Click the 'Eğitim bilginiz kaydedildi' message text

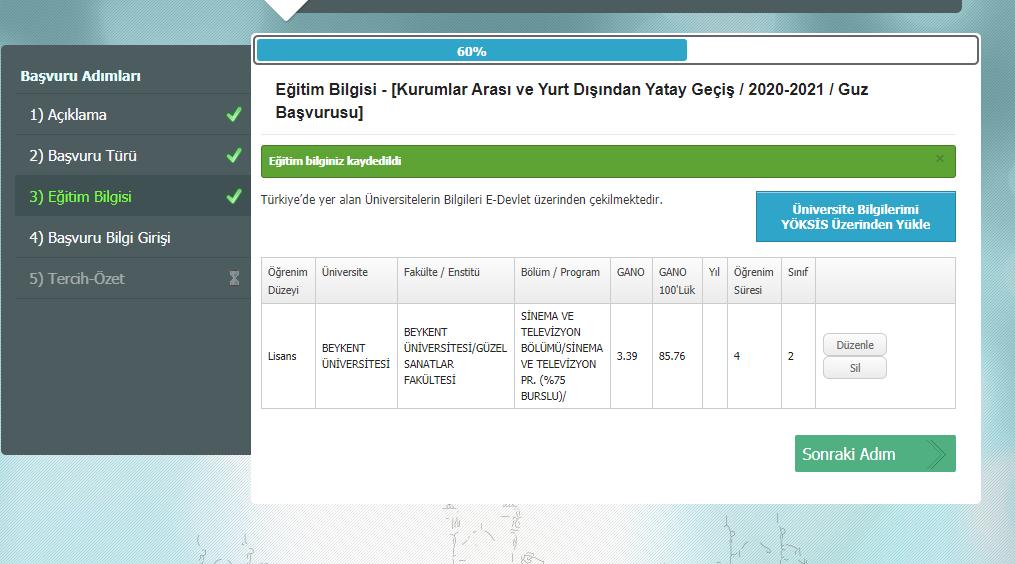(335, 161)
